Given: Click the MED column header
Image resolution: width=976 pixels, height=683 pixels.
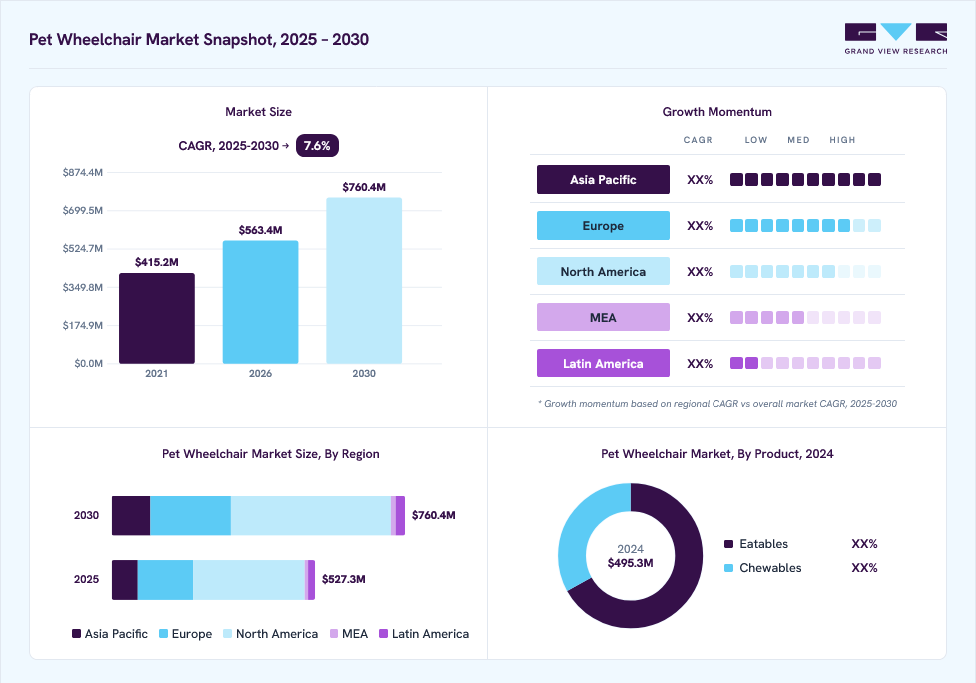Looking at the screenshot, I should 798,140.
